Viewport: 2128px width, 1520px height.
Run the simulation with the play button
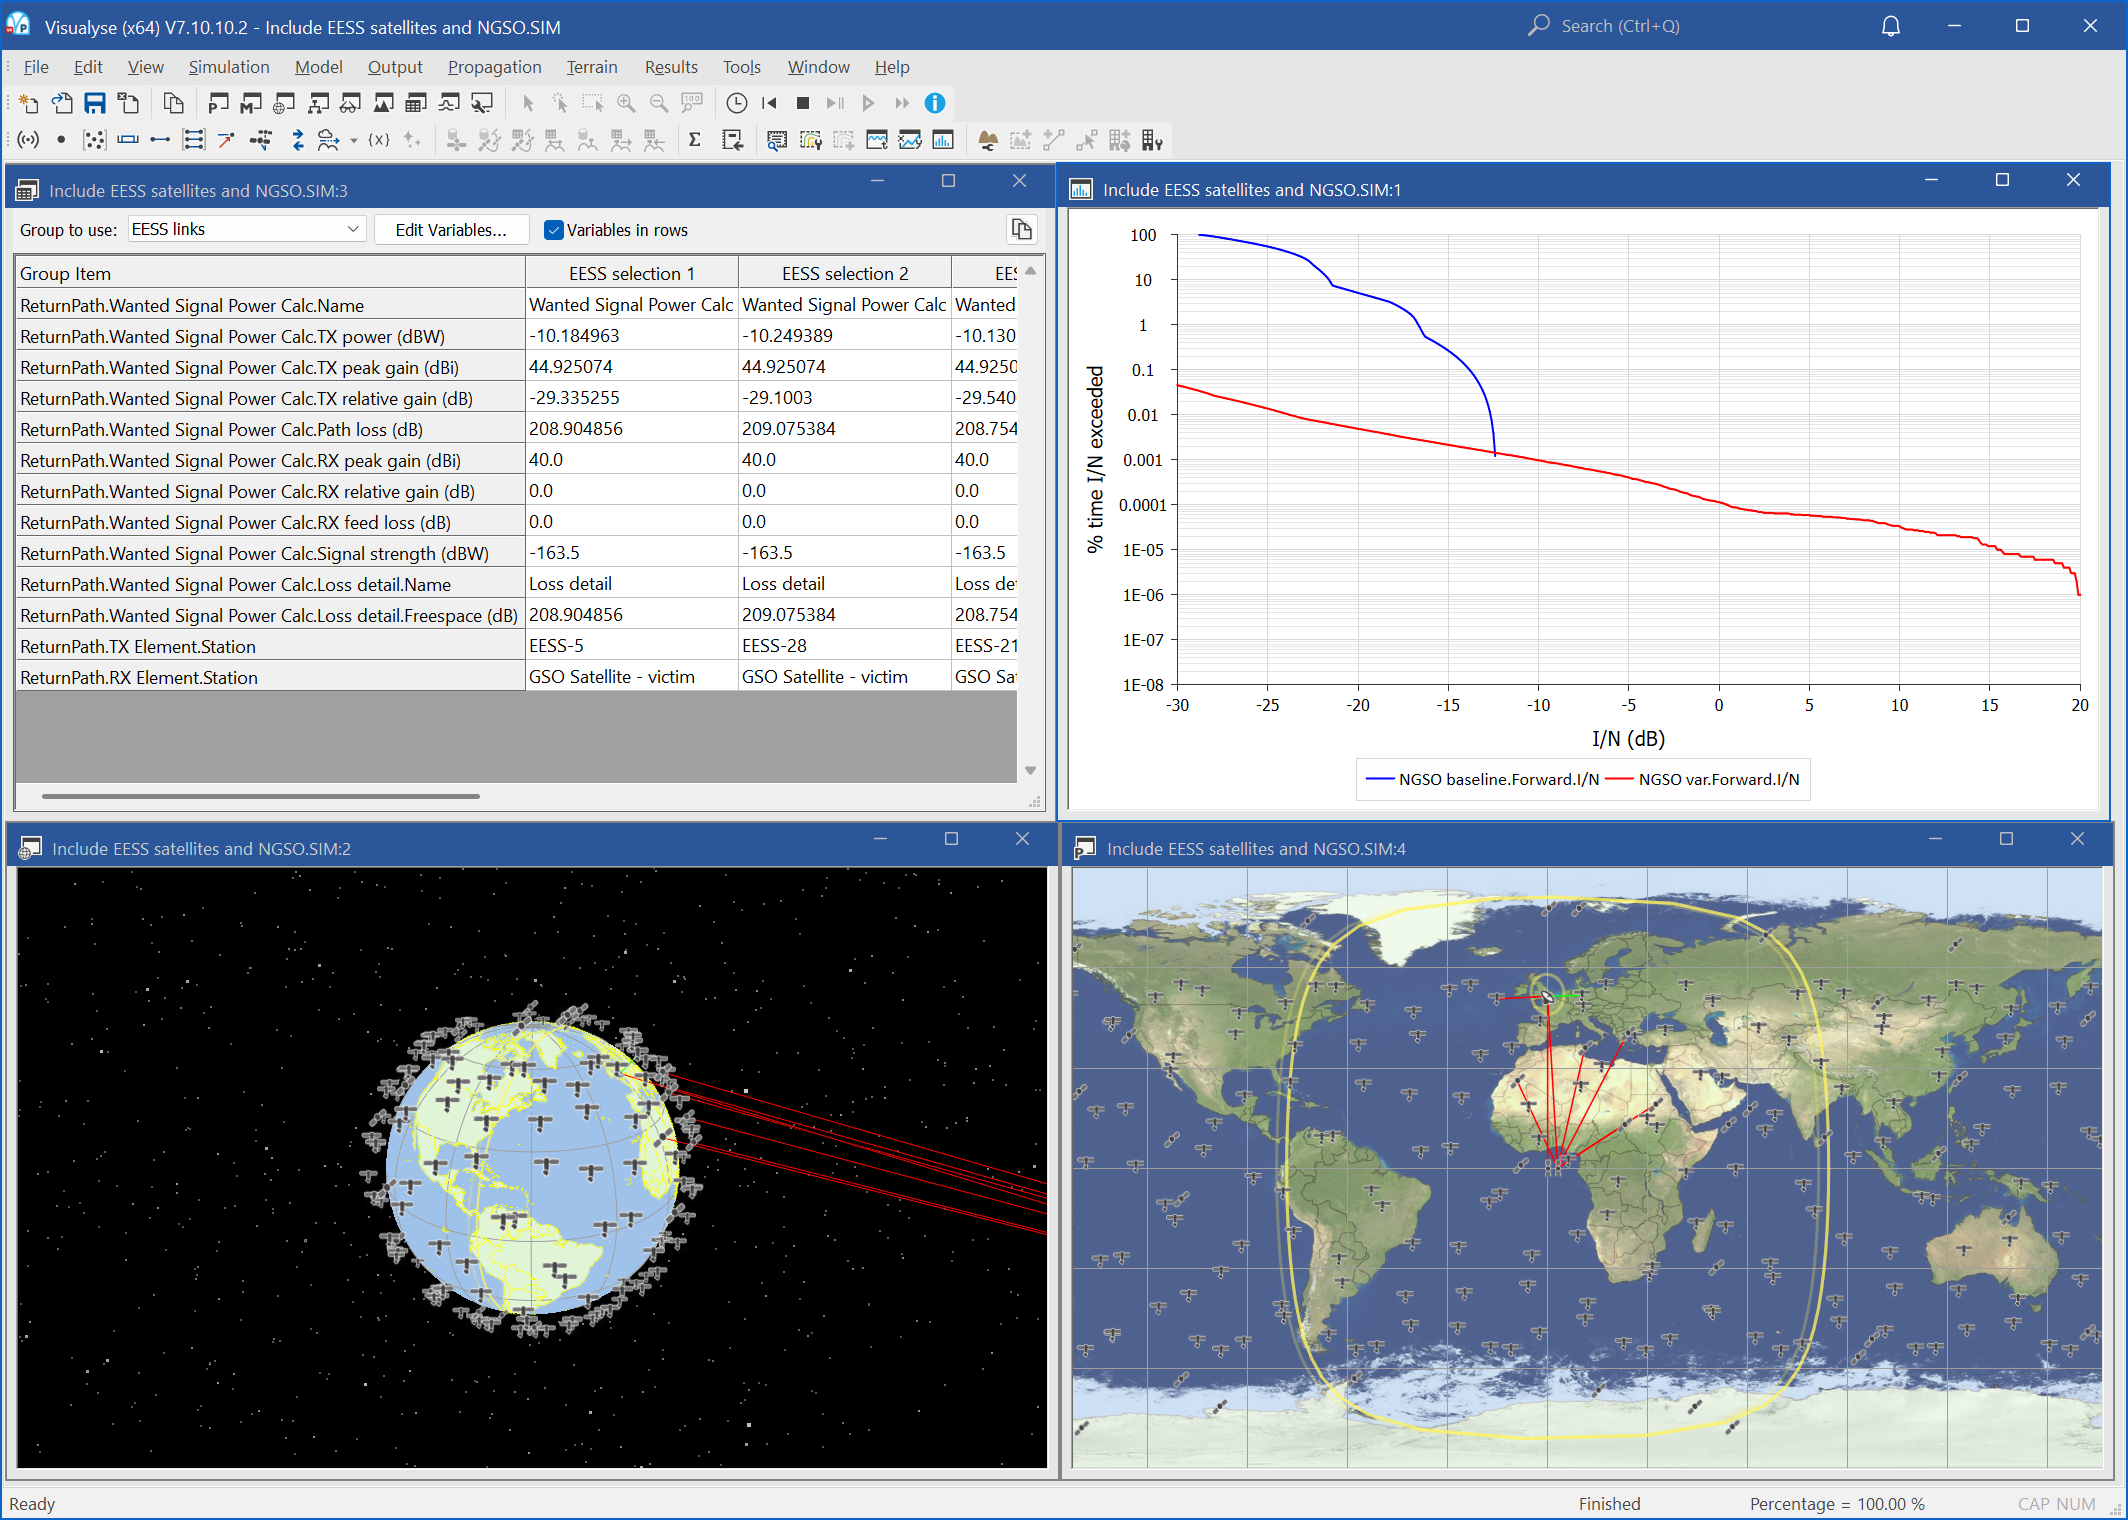coord(868,103)
